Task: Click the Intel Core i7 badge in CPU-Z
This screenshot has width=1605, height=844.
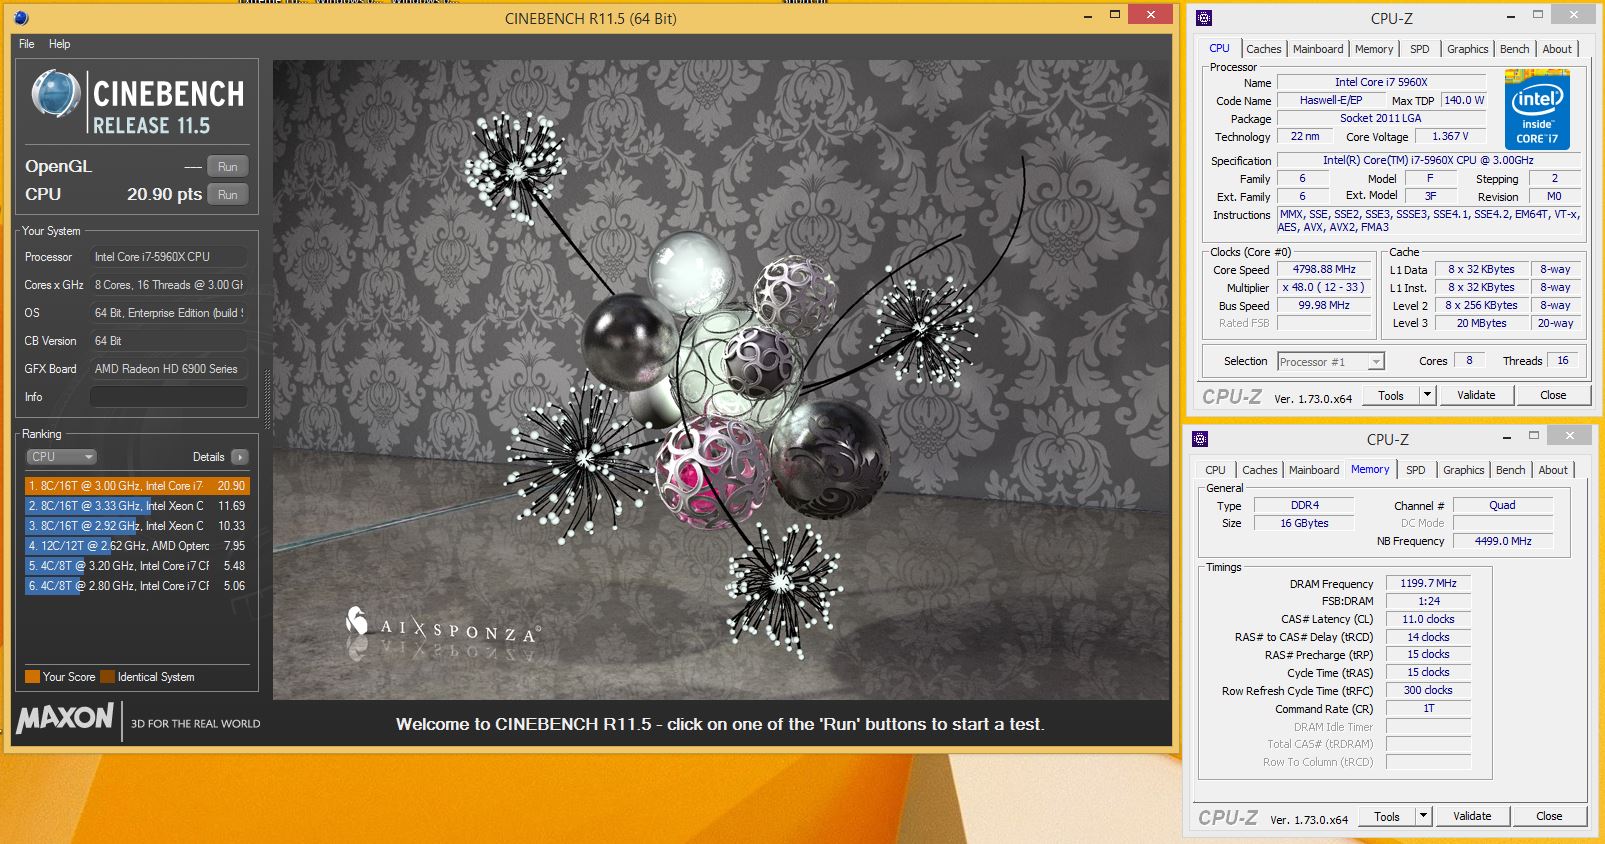Action: tap(1537, 110)
